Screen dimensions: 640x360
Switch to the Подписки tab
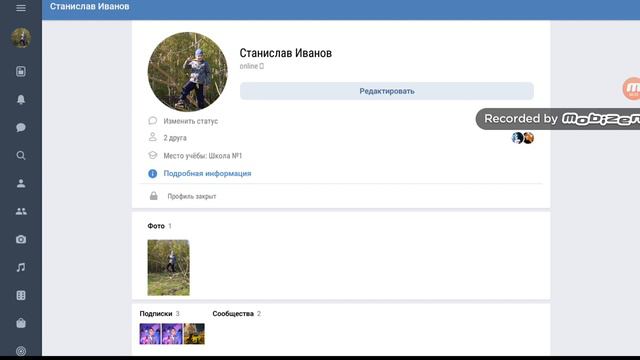tap(160, 314)
